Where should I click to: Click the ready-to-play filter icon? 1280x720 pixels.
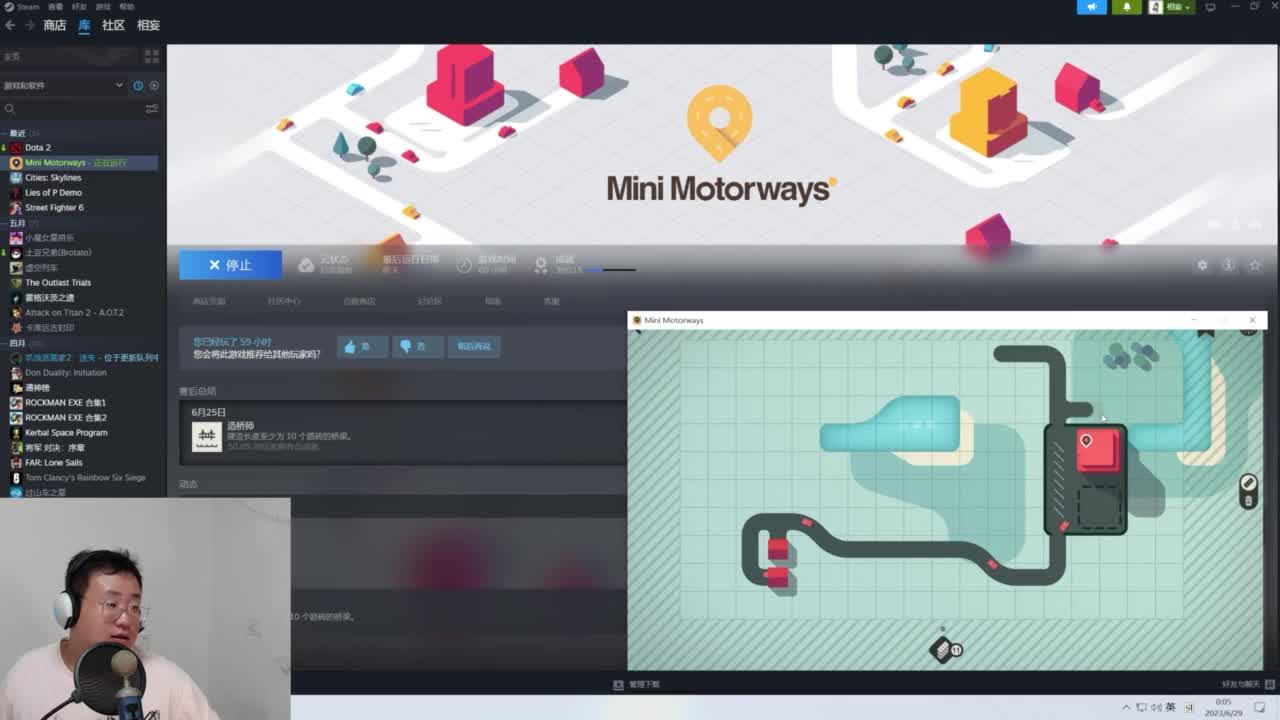(153, 85)
